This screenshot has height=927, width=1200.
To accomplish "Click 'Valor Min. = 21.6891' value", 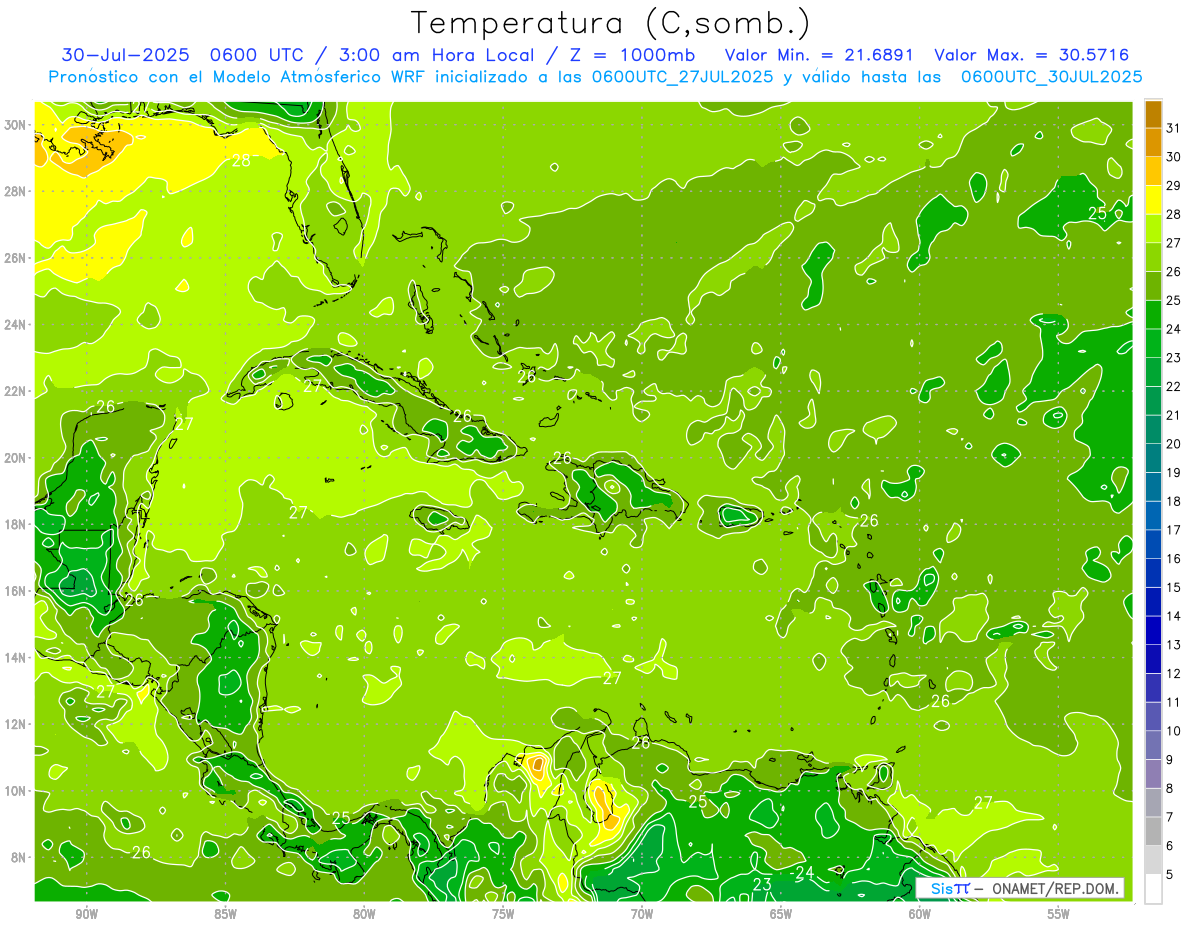I will tap(820, 55).
